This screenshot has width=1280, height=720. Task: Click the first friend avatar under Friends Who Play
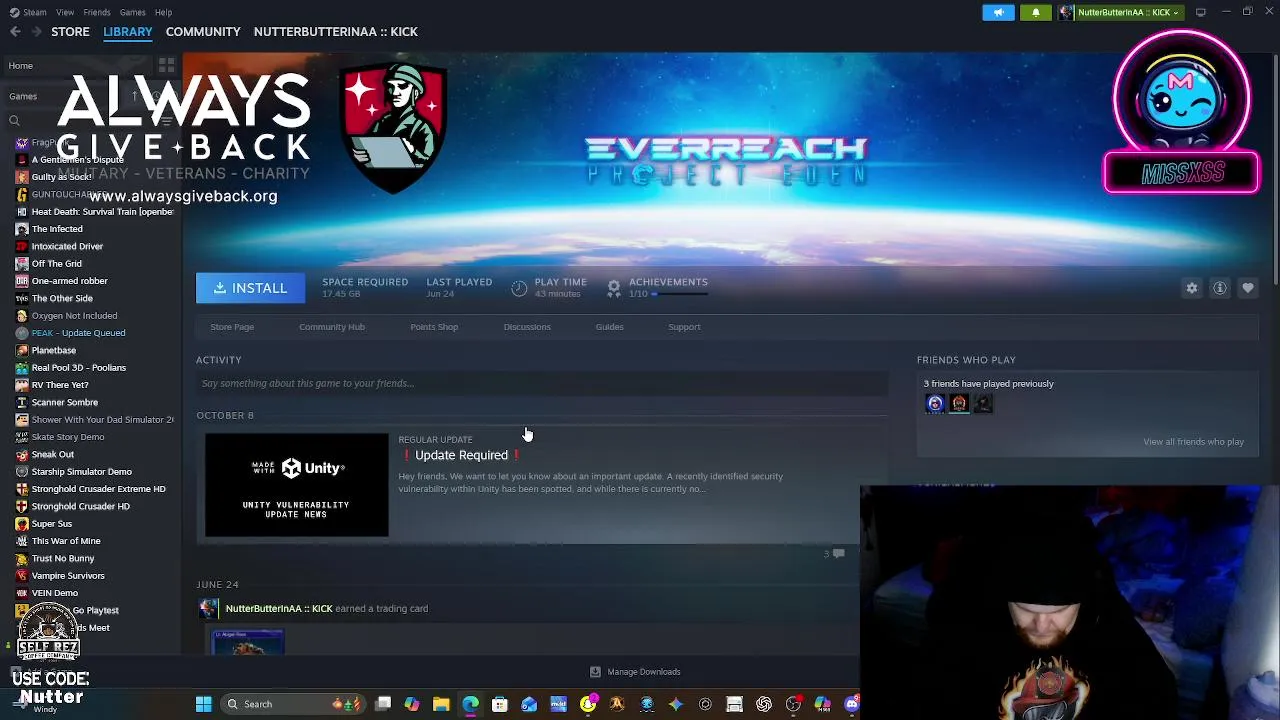[935, 404]
